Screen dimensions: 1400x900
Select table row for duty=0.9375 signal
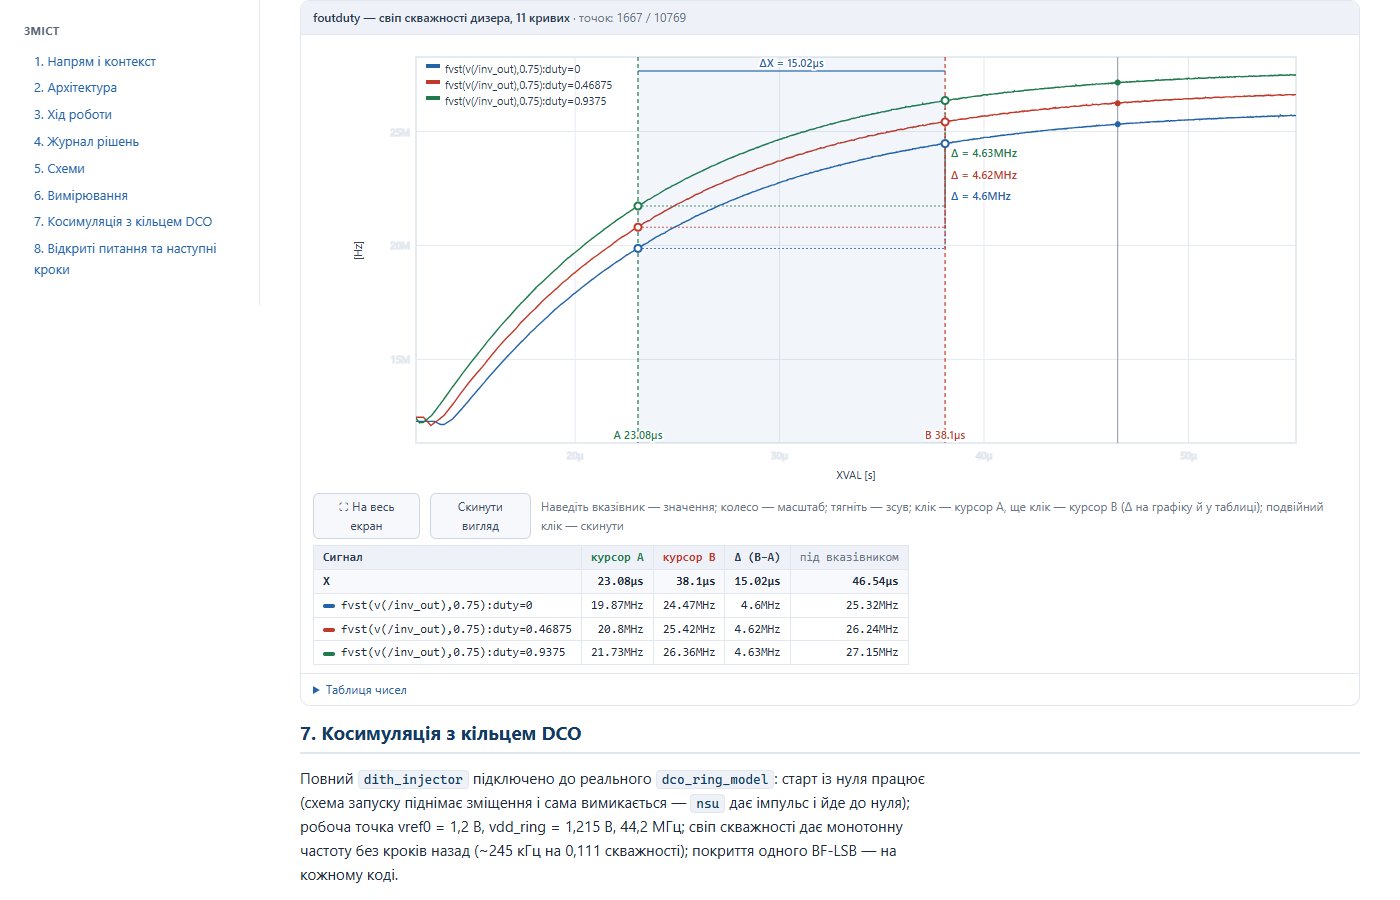click(610, 652)
